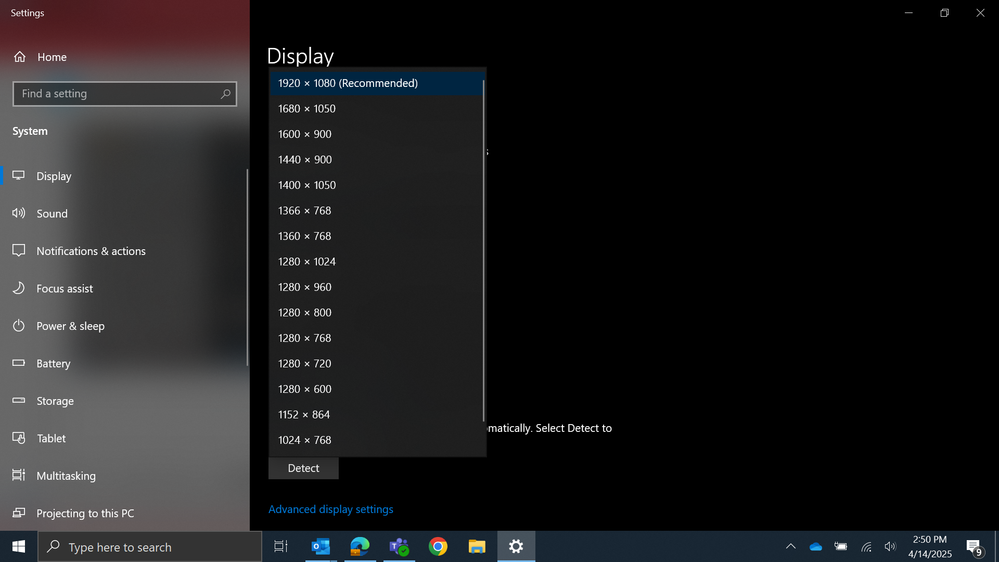Open Advanced display settings link

331,509
